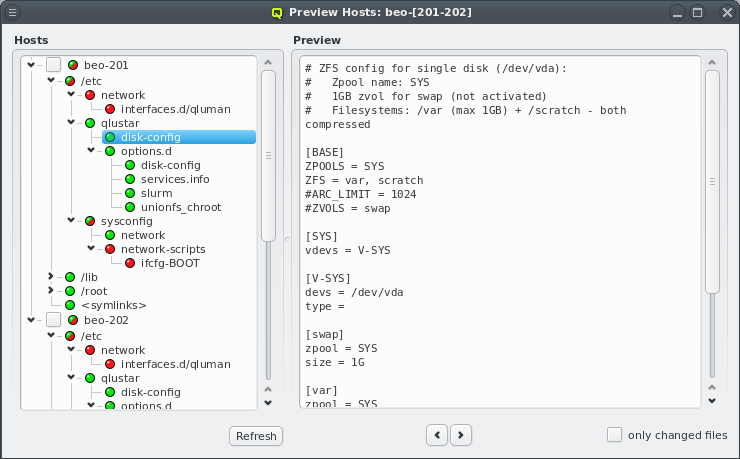Screen dimensions: 740x459
Task: Click the red icon beside network-scripts
Action: pos(110,249)
